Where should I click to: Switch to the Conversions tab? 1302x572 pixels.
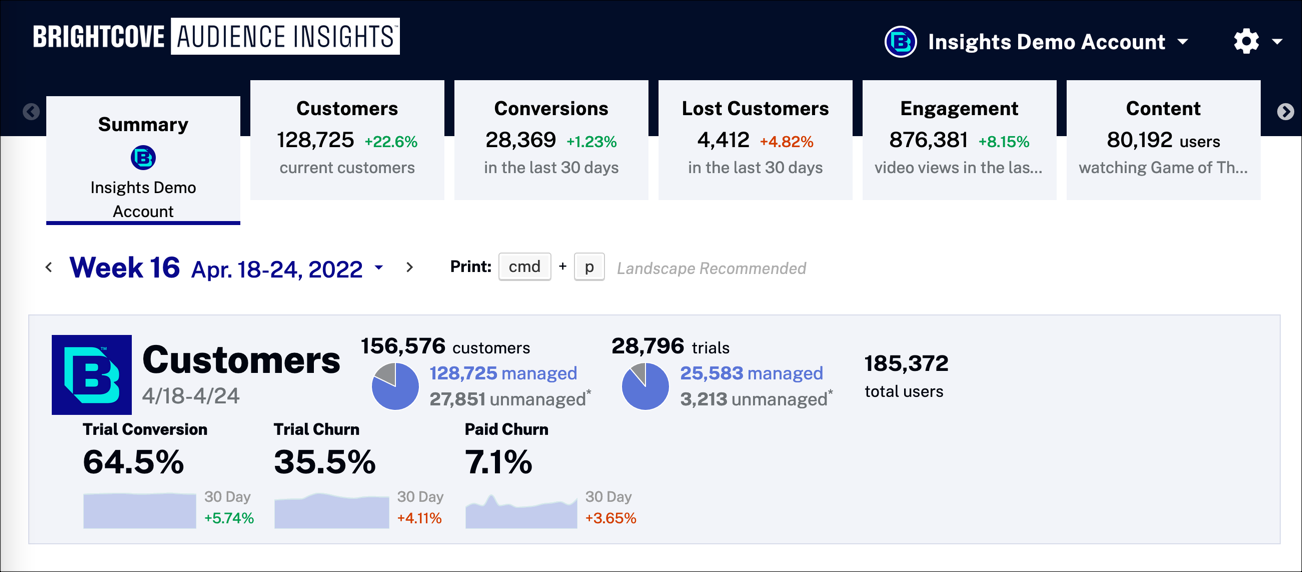tap(551, 139)
